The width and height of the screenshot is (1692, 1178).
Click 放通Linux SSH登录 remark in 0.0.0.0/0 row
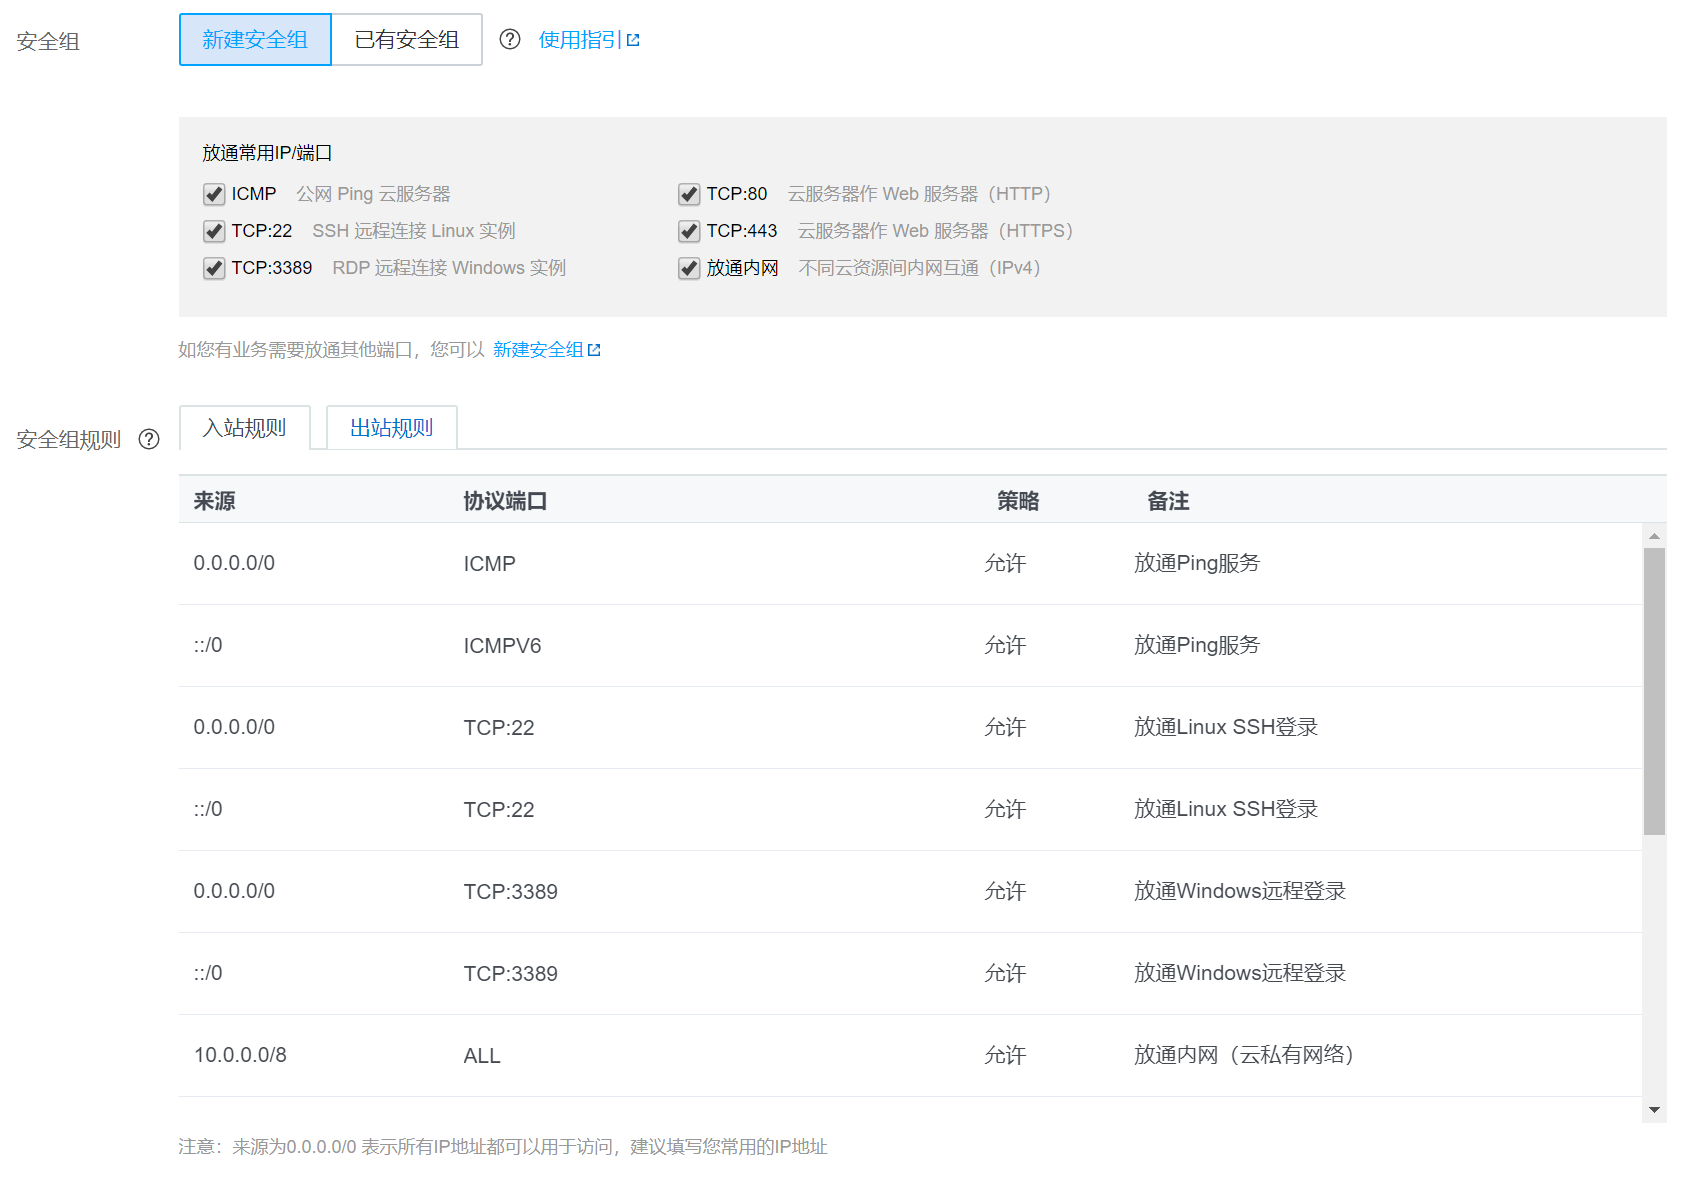coord(1226,727)
